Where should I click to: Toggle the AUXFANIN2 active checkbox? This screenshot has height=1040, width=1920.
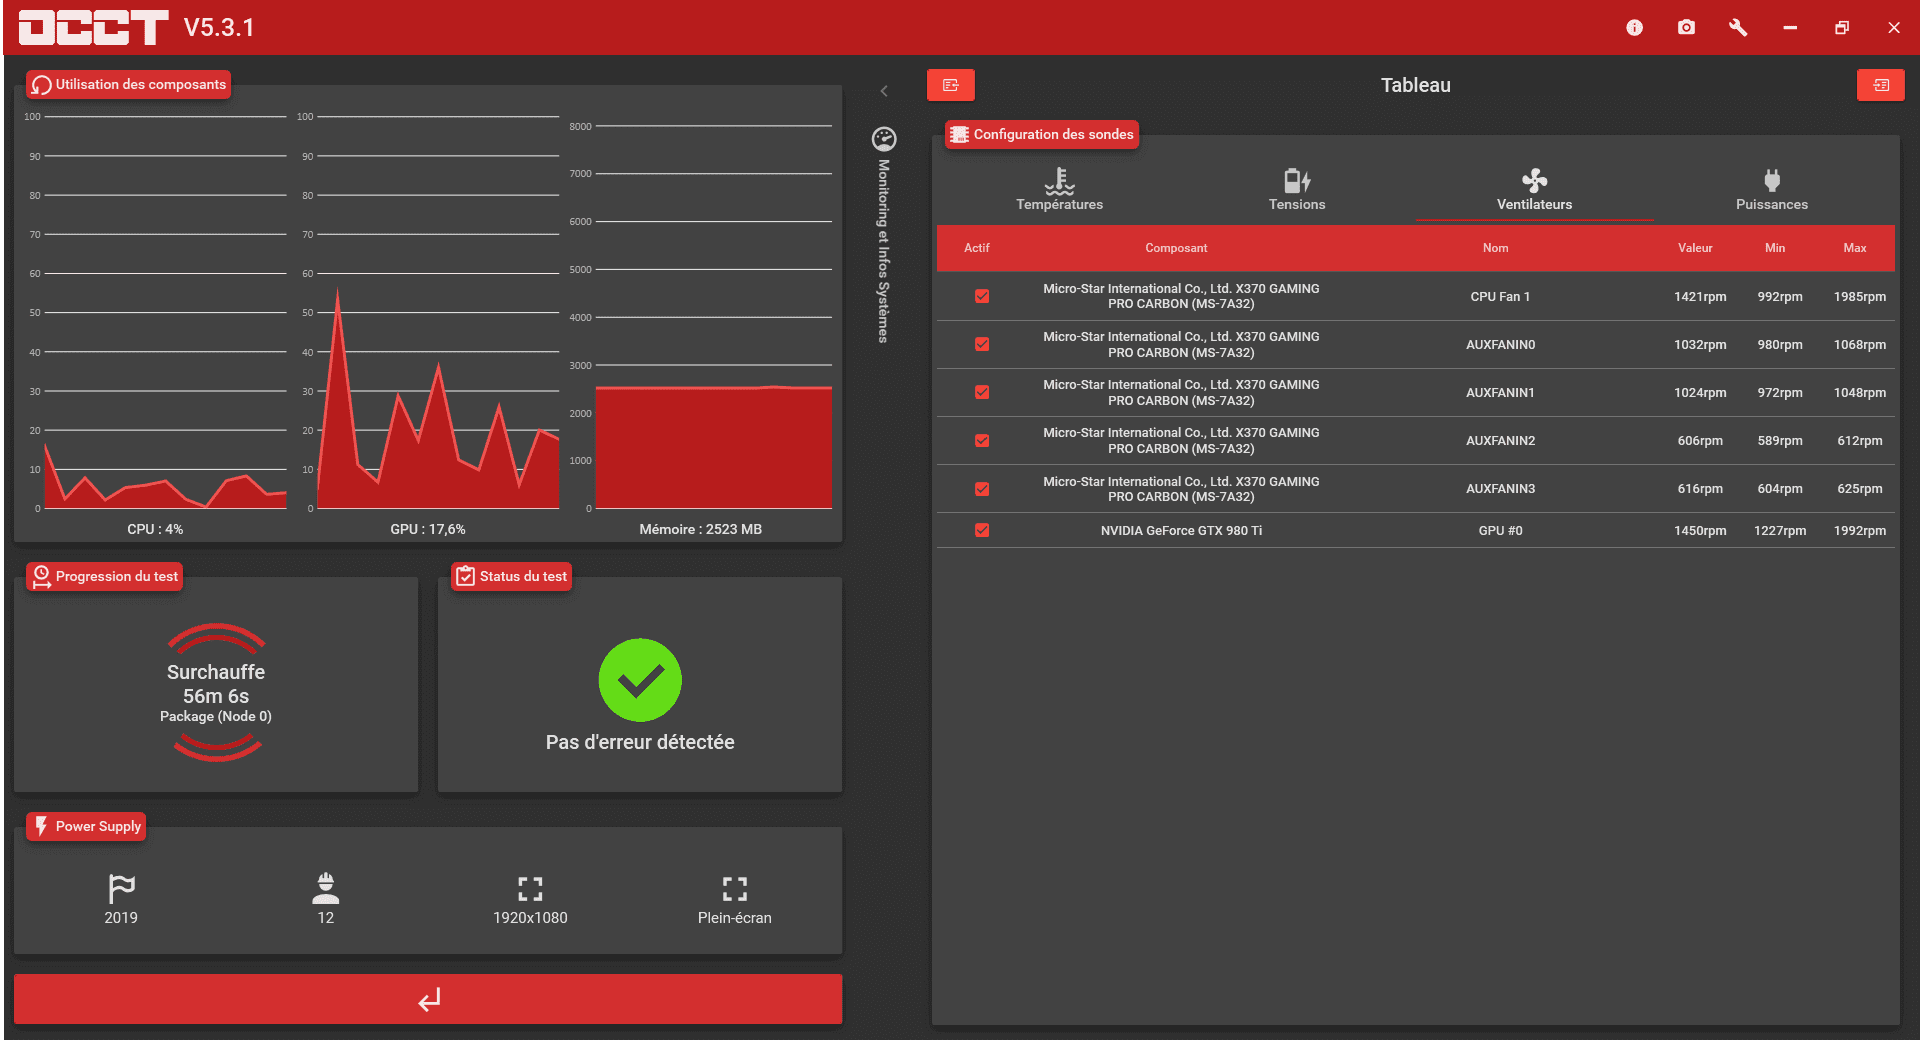(x=982, y=441)
